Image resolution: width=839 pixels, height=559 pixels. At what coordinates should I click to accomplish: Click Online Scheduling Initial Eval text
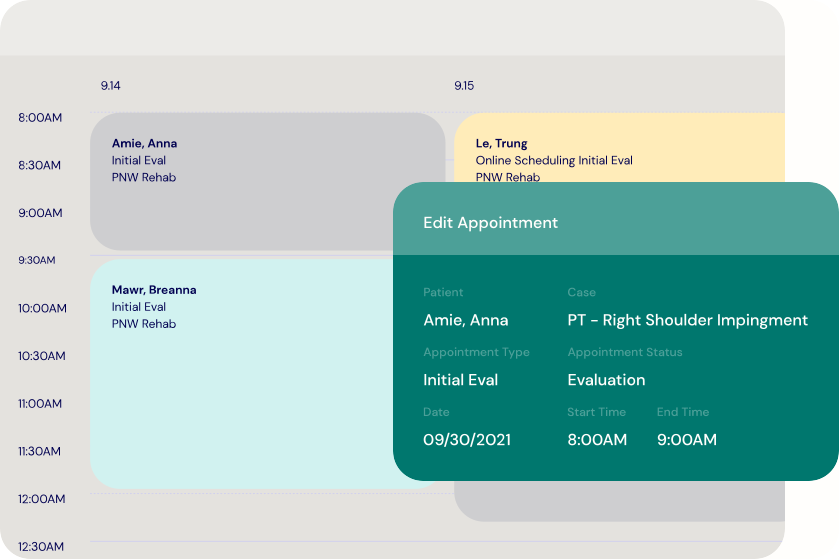point(554,160)
